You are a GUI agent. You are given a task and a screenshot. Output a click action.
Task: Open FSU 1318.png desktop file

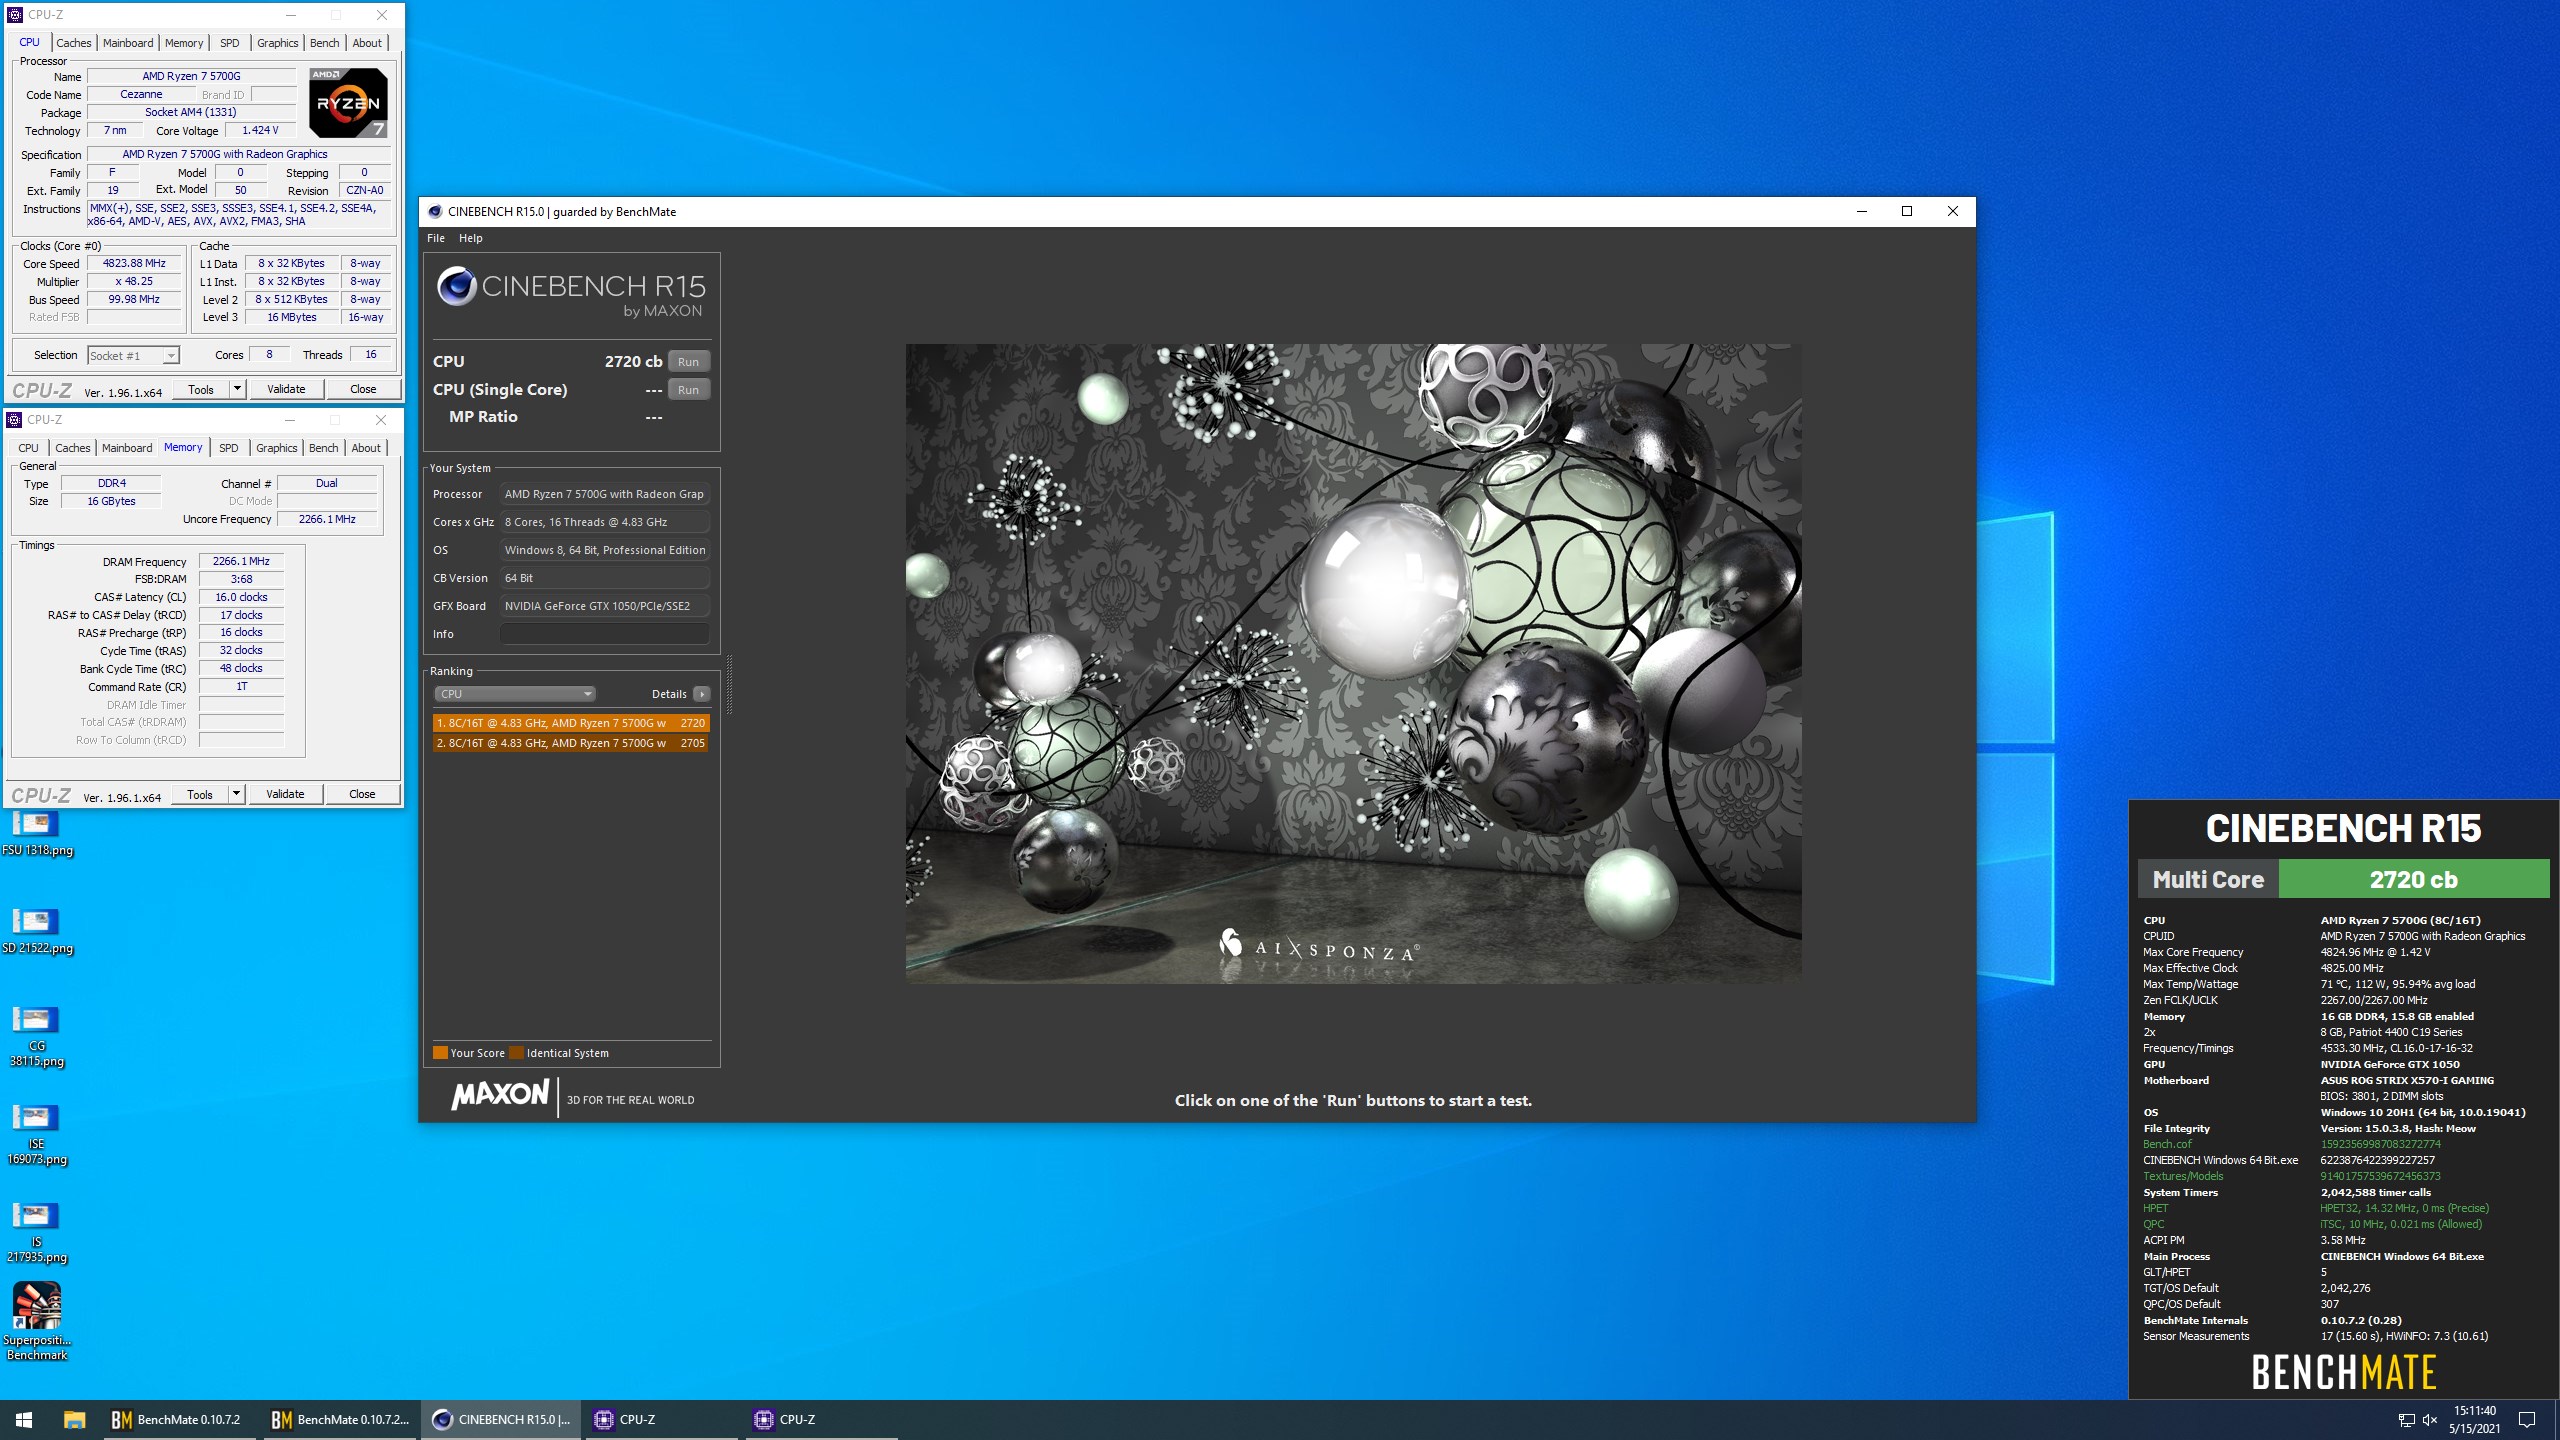(37, 833)
